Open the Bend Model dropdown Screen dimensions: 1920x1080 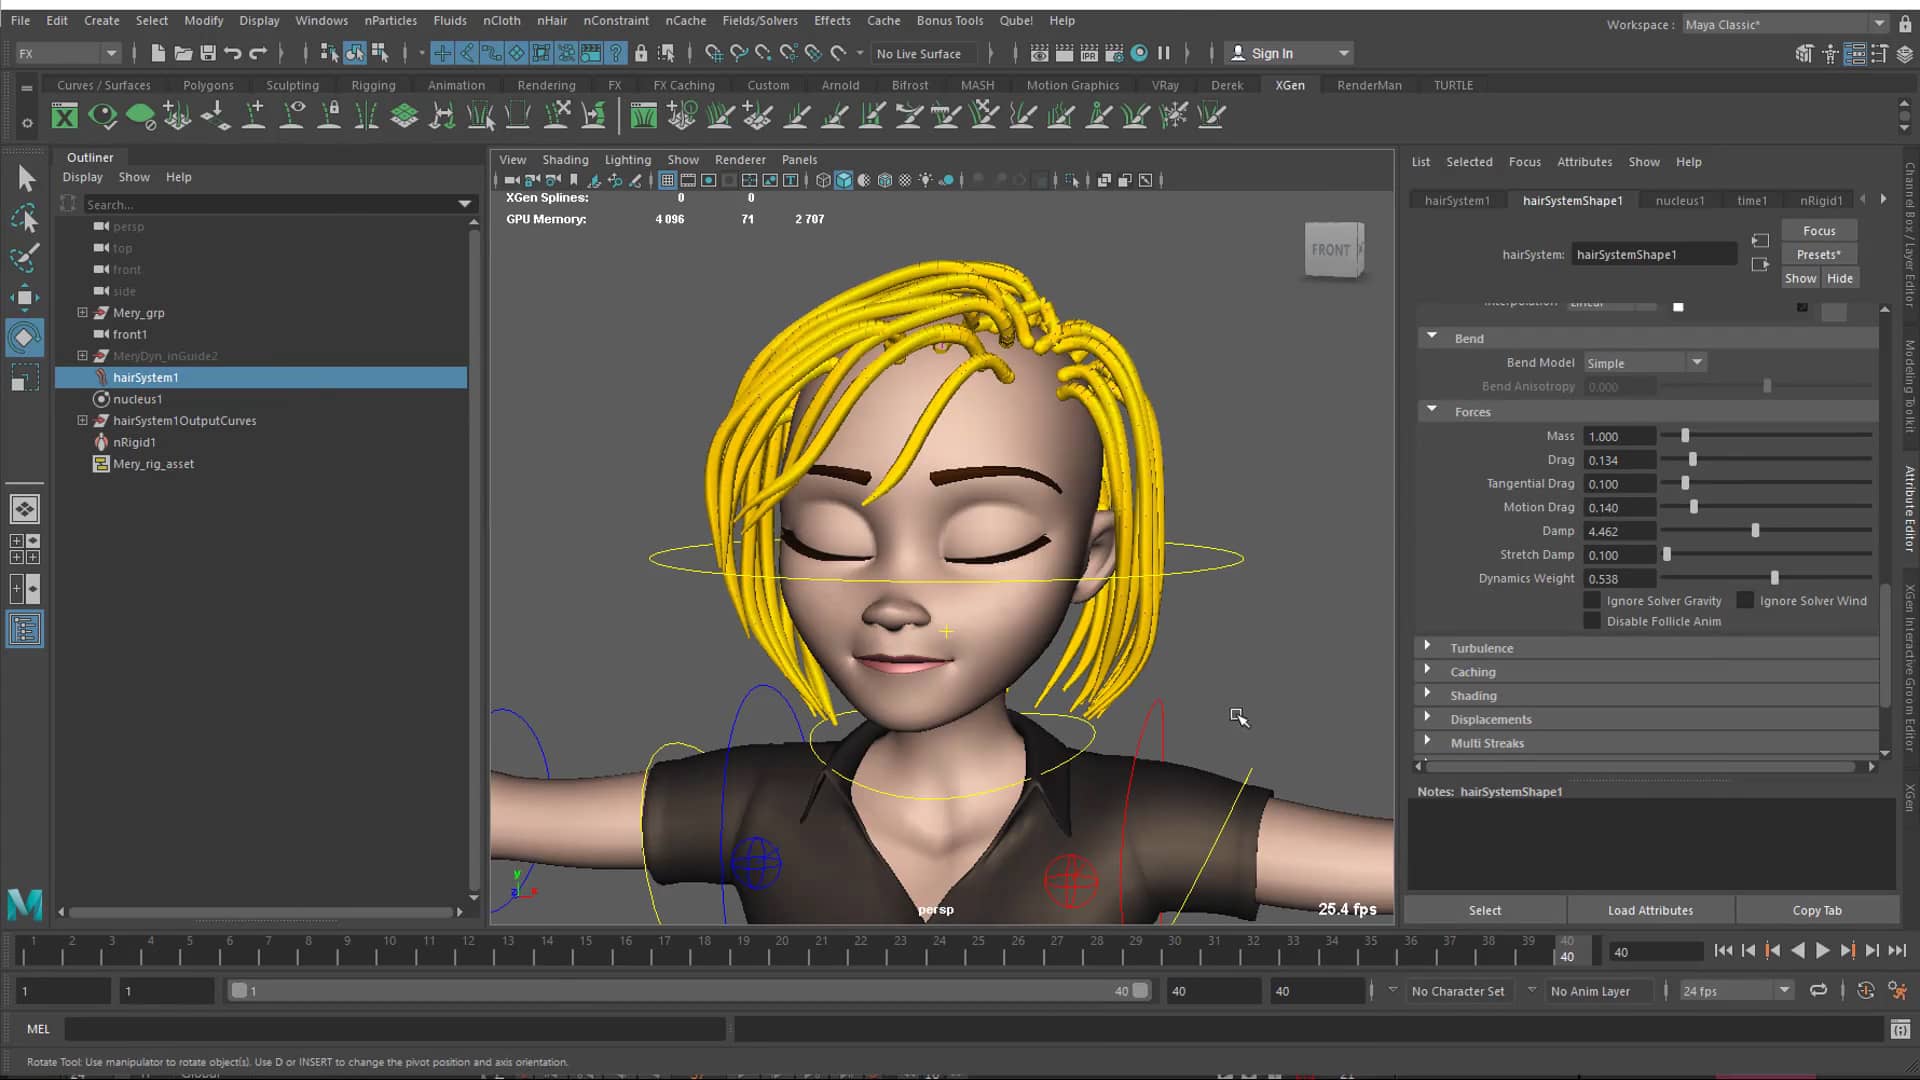pyautogui.click(x=1697, y=362)
